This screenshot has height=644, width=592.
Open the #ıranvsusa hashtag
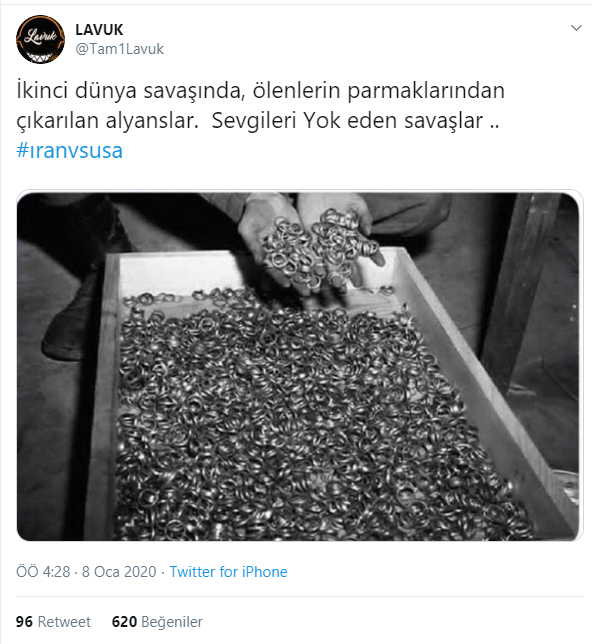point(69,150)
